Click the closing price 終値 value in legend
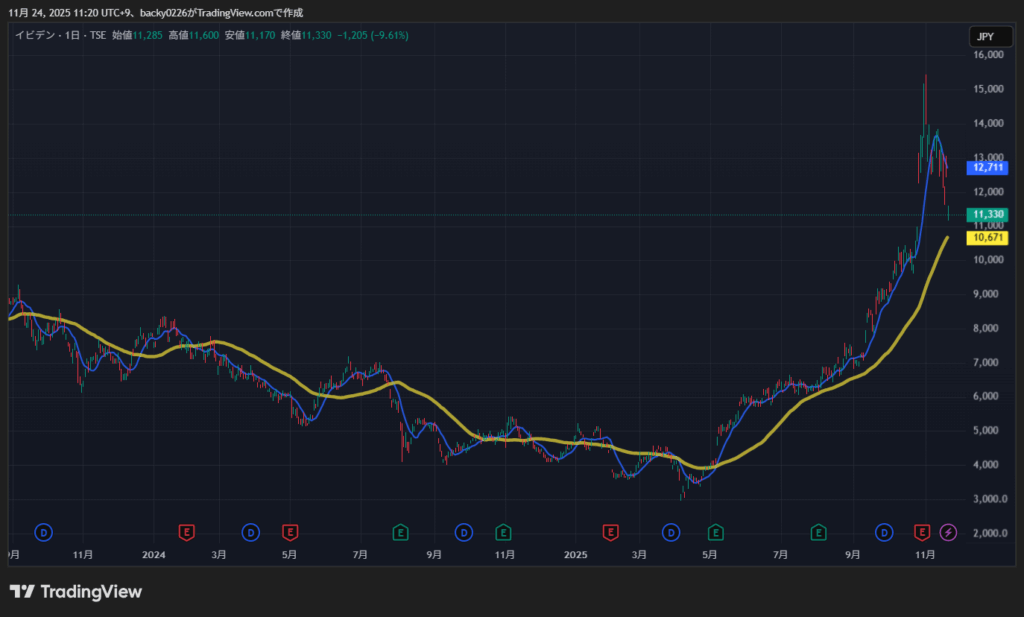The width and height of the screenshot is (1024, 617). coord(316,35)
